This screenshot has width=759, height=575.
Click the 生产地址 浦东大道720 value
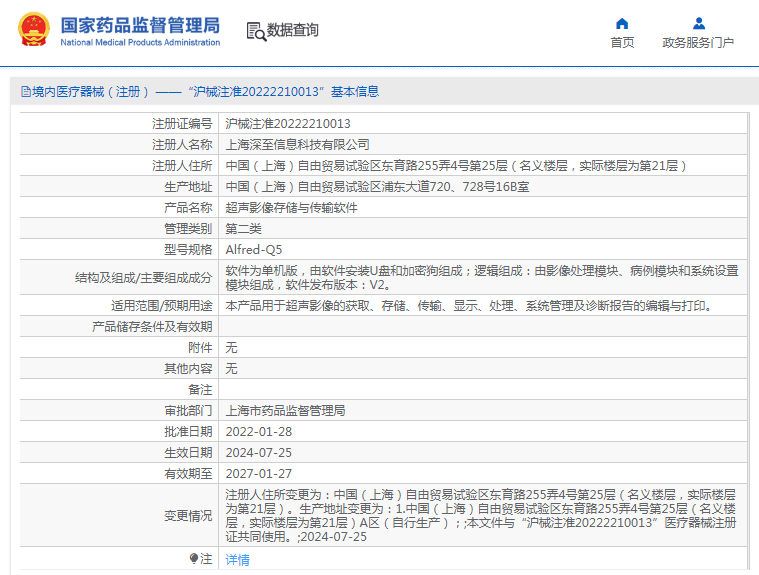[x=377, y=187]
